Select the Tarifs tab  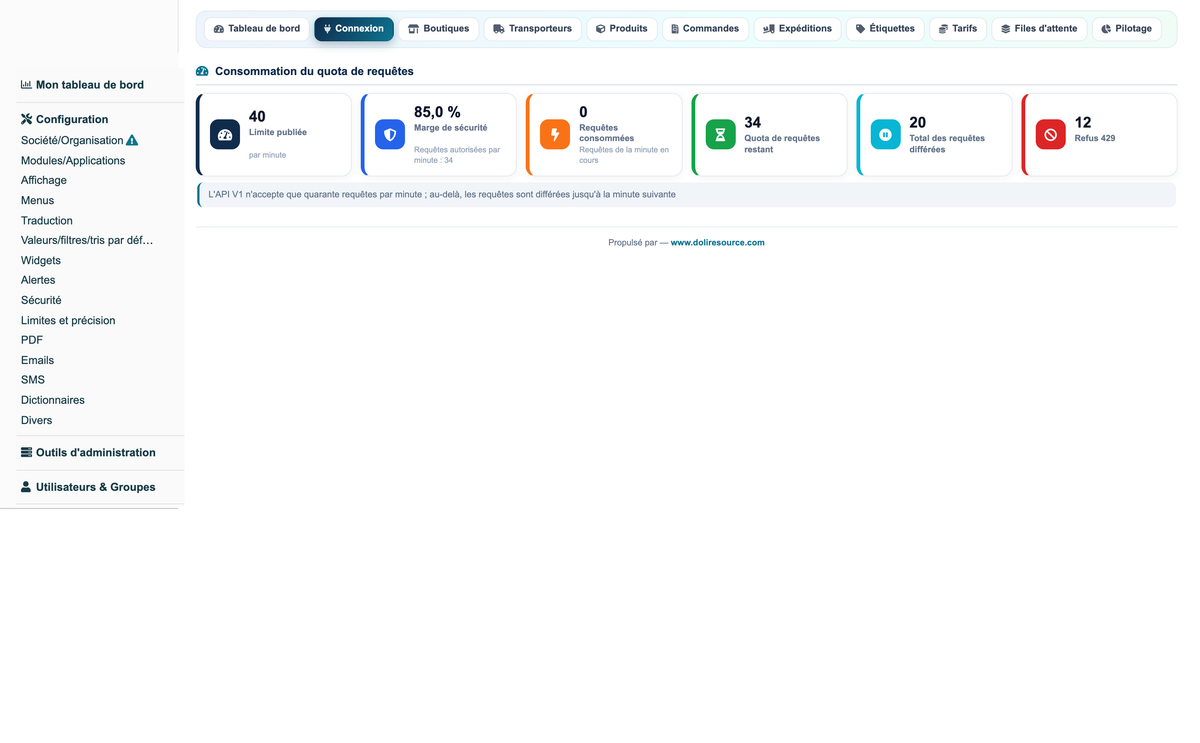[958, 29]
